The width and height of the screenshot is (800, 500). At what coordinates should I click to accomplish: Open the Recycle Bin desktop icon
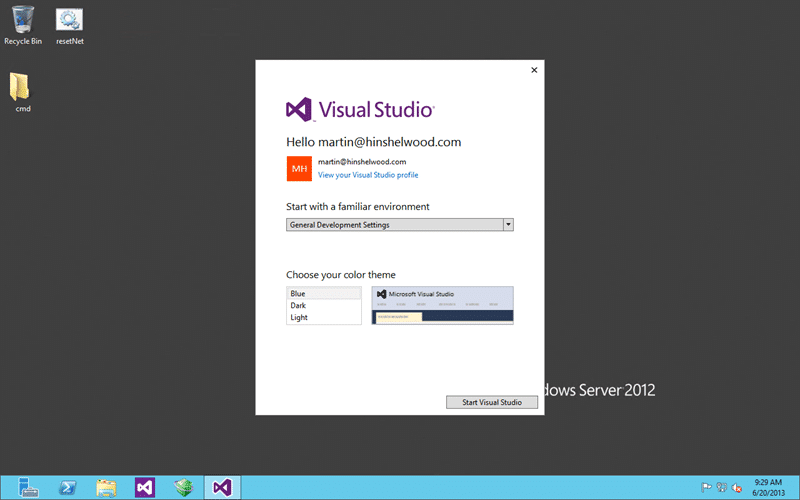pos(23,26)
